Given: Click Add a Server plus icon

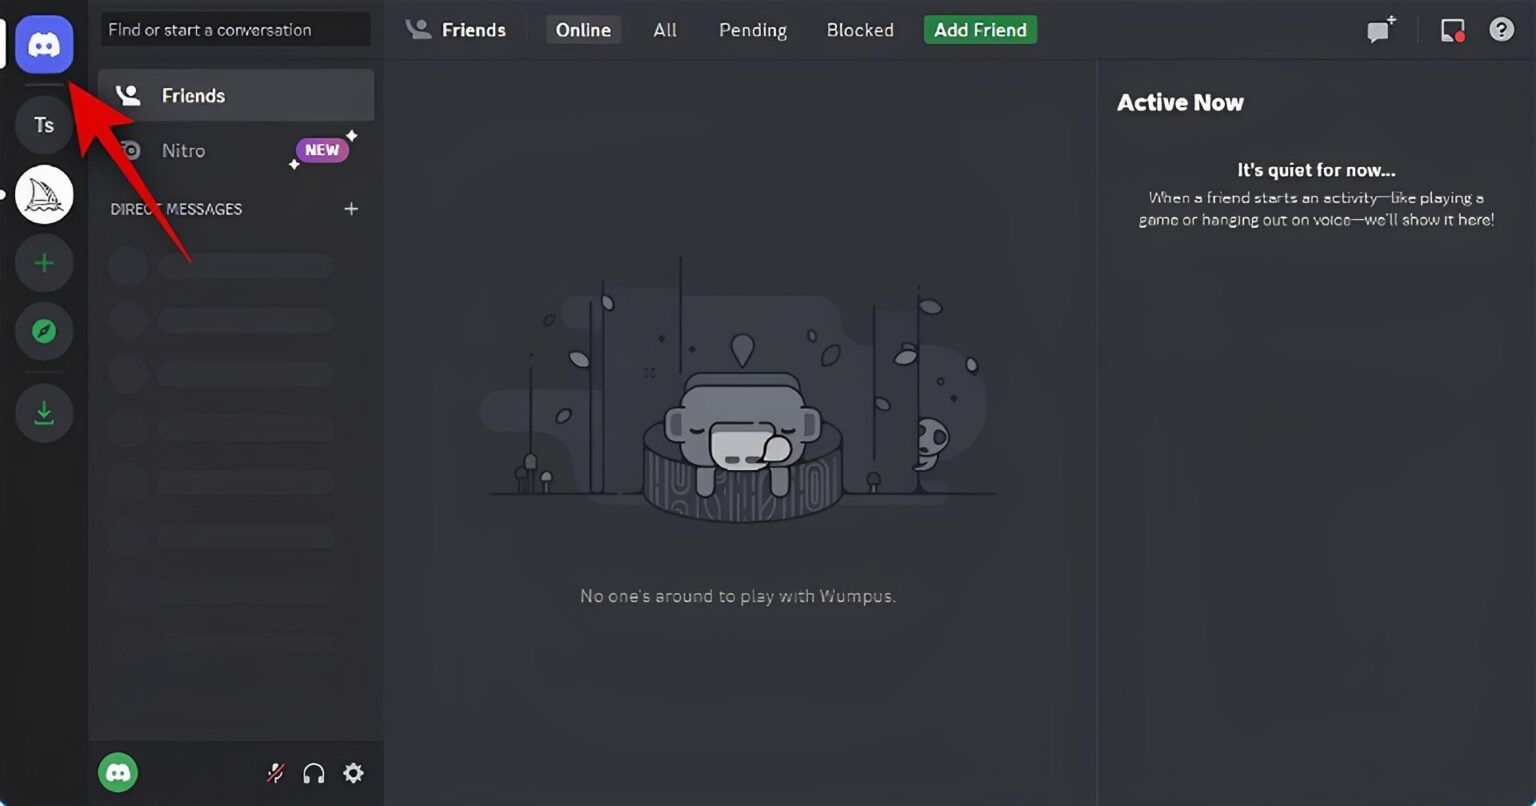Looking at the screenshot, I should [x=44, y=263].
